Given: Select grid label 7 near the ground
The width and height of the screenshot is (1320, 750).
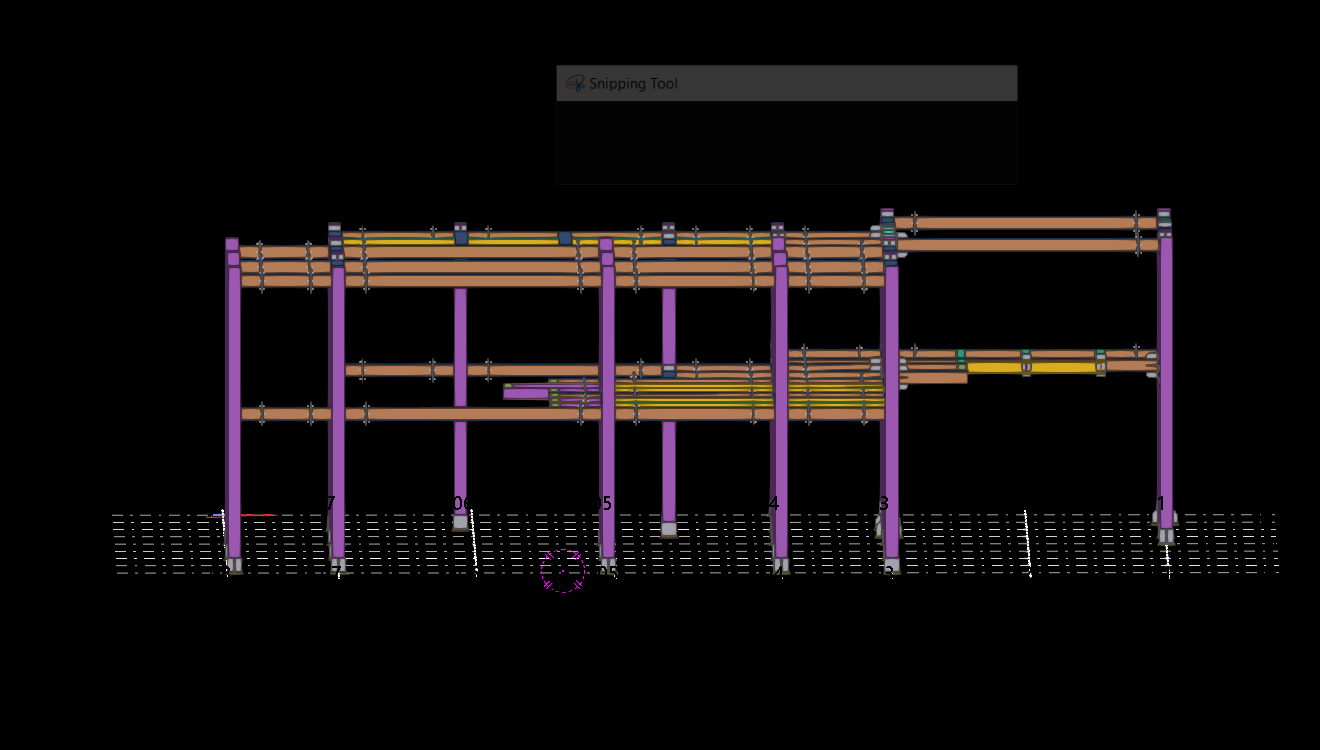Looking at the screenshot, I should [x=331, y=503].
